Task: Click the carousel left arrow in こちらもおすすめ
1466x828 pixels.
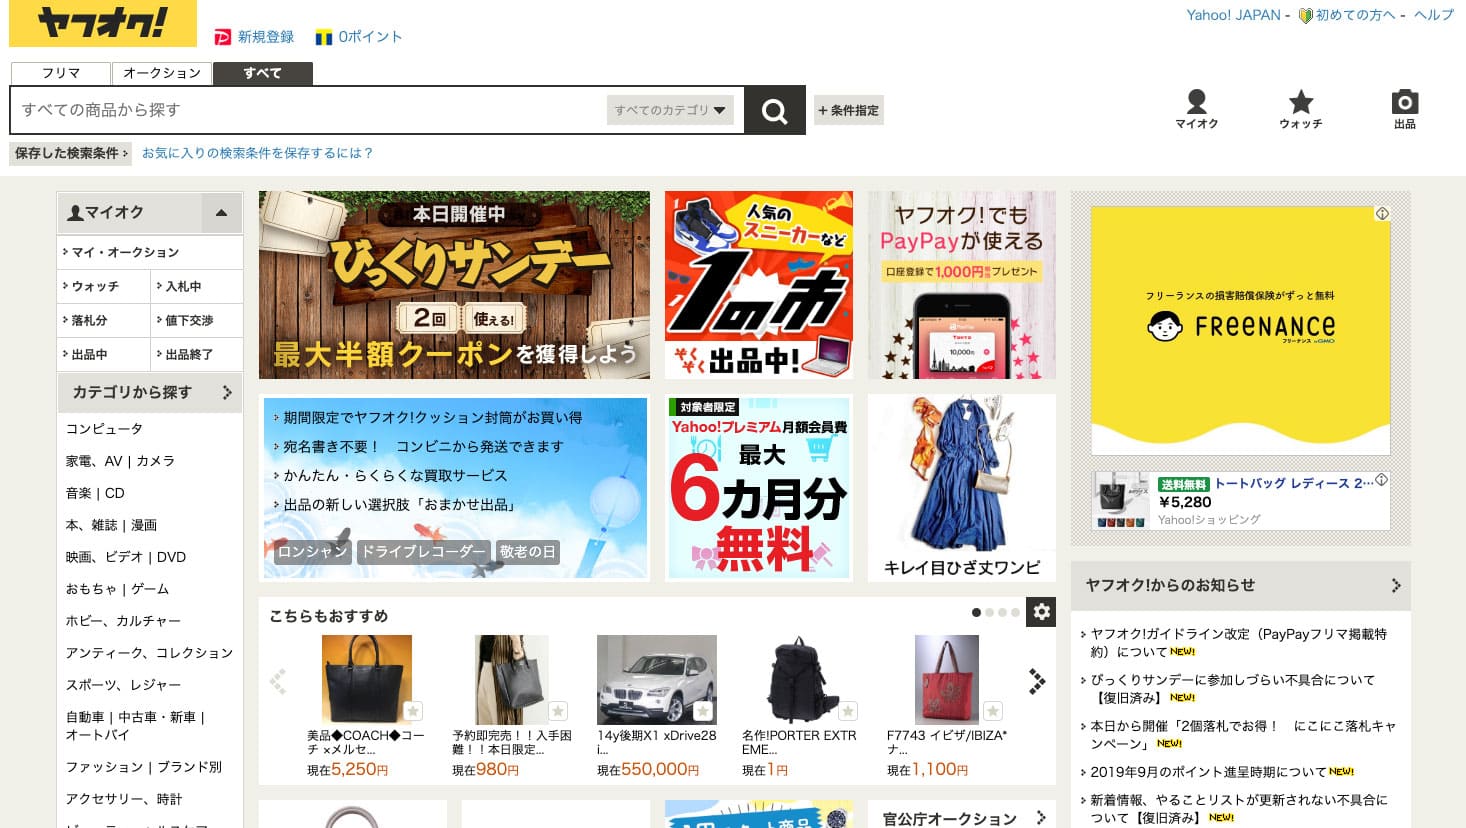Action: pyautogui.click(x=278, y=681)
